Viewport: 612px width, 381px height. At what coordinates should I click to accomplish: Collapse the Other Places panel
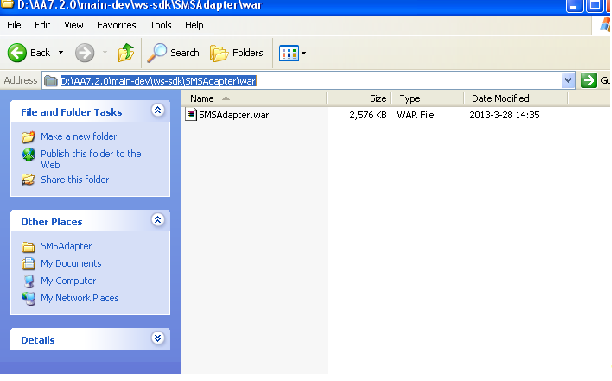pyautogui.click(x=157, y=220)
